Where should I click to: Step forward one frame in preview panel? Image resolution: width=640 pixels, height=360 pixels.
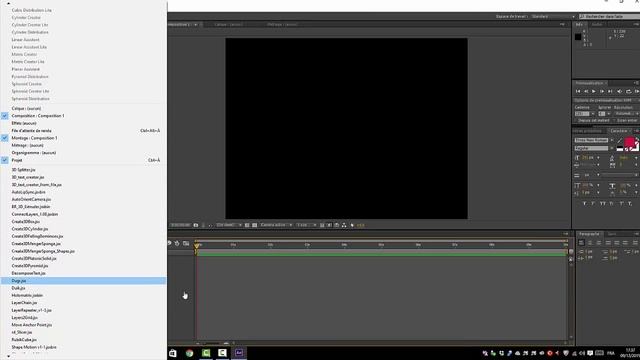602,91
